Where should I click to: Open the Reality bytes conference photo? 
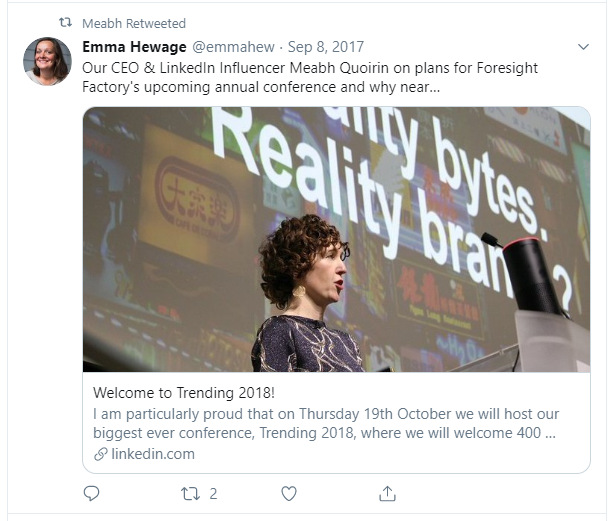point(336,239)
